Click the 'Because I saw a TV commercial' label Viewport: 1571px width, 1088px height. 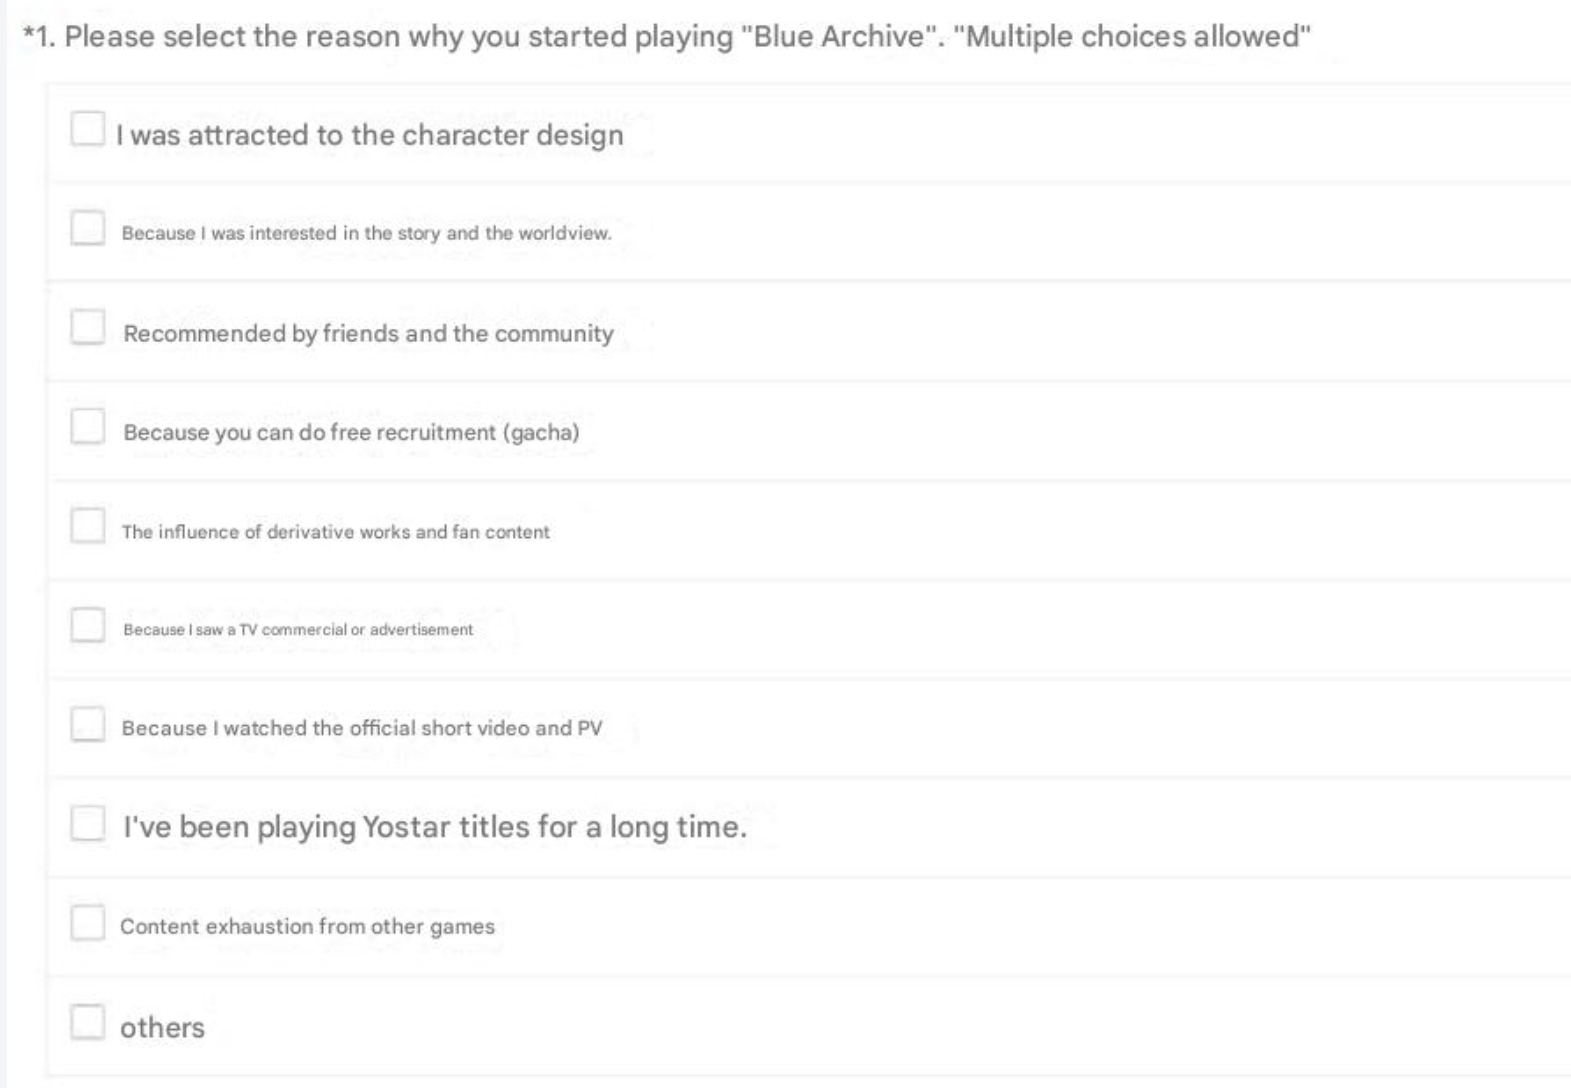pos(298,630)
